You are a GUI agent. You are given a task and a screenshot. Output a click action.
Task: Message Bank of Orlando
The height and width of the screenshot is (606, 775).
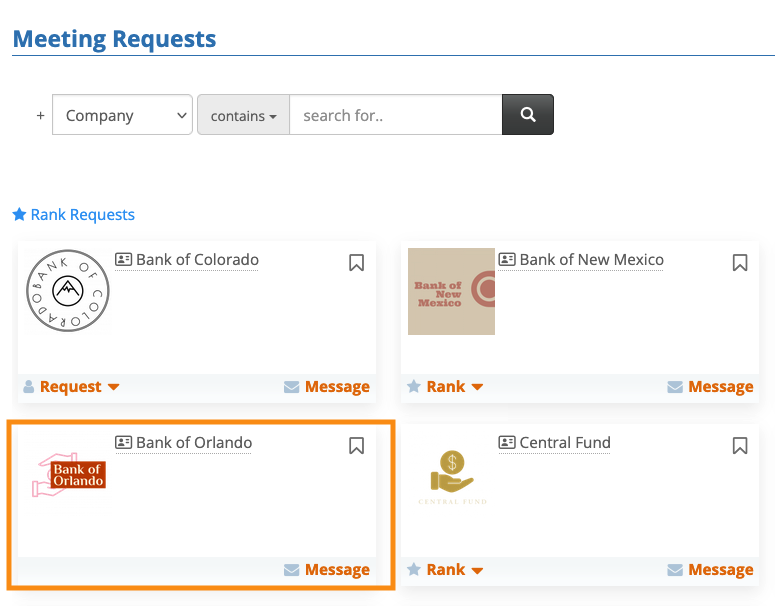coord(327,570)
